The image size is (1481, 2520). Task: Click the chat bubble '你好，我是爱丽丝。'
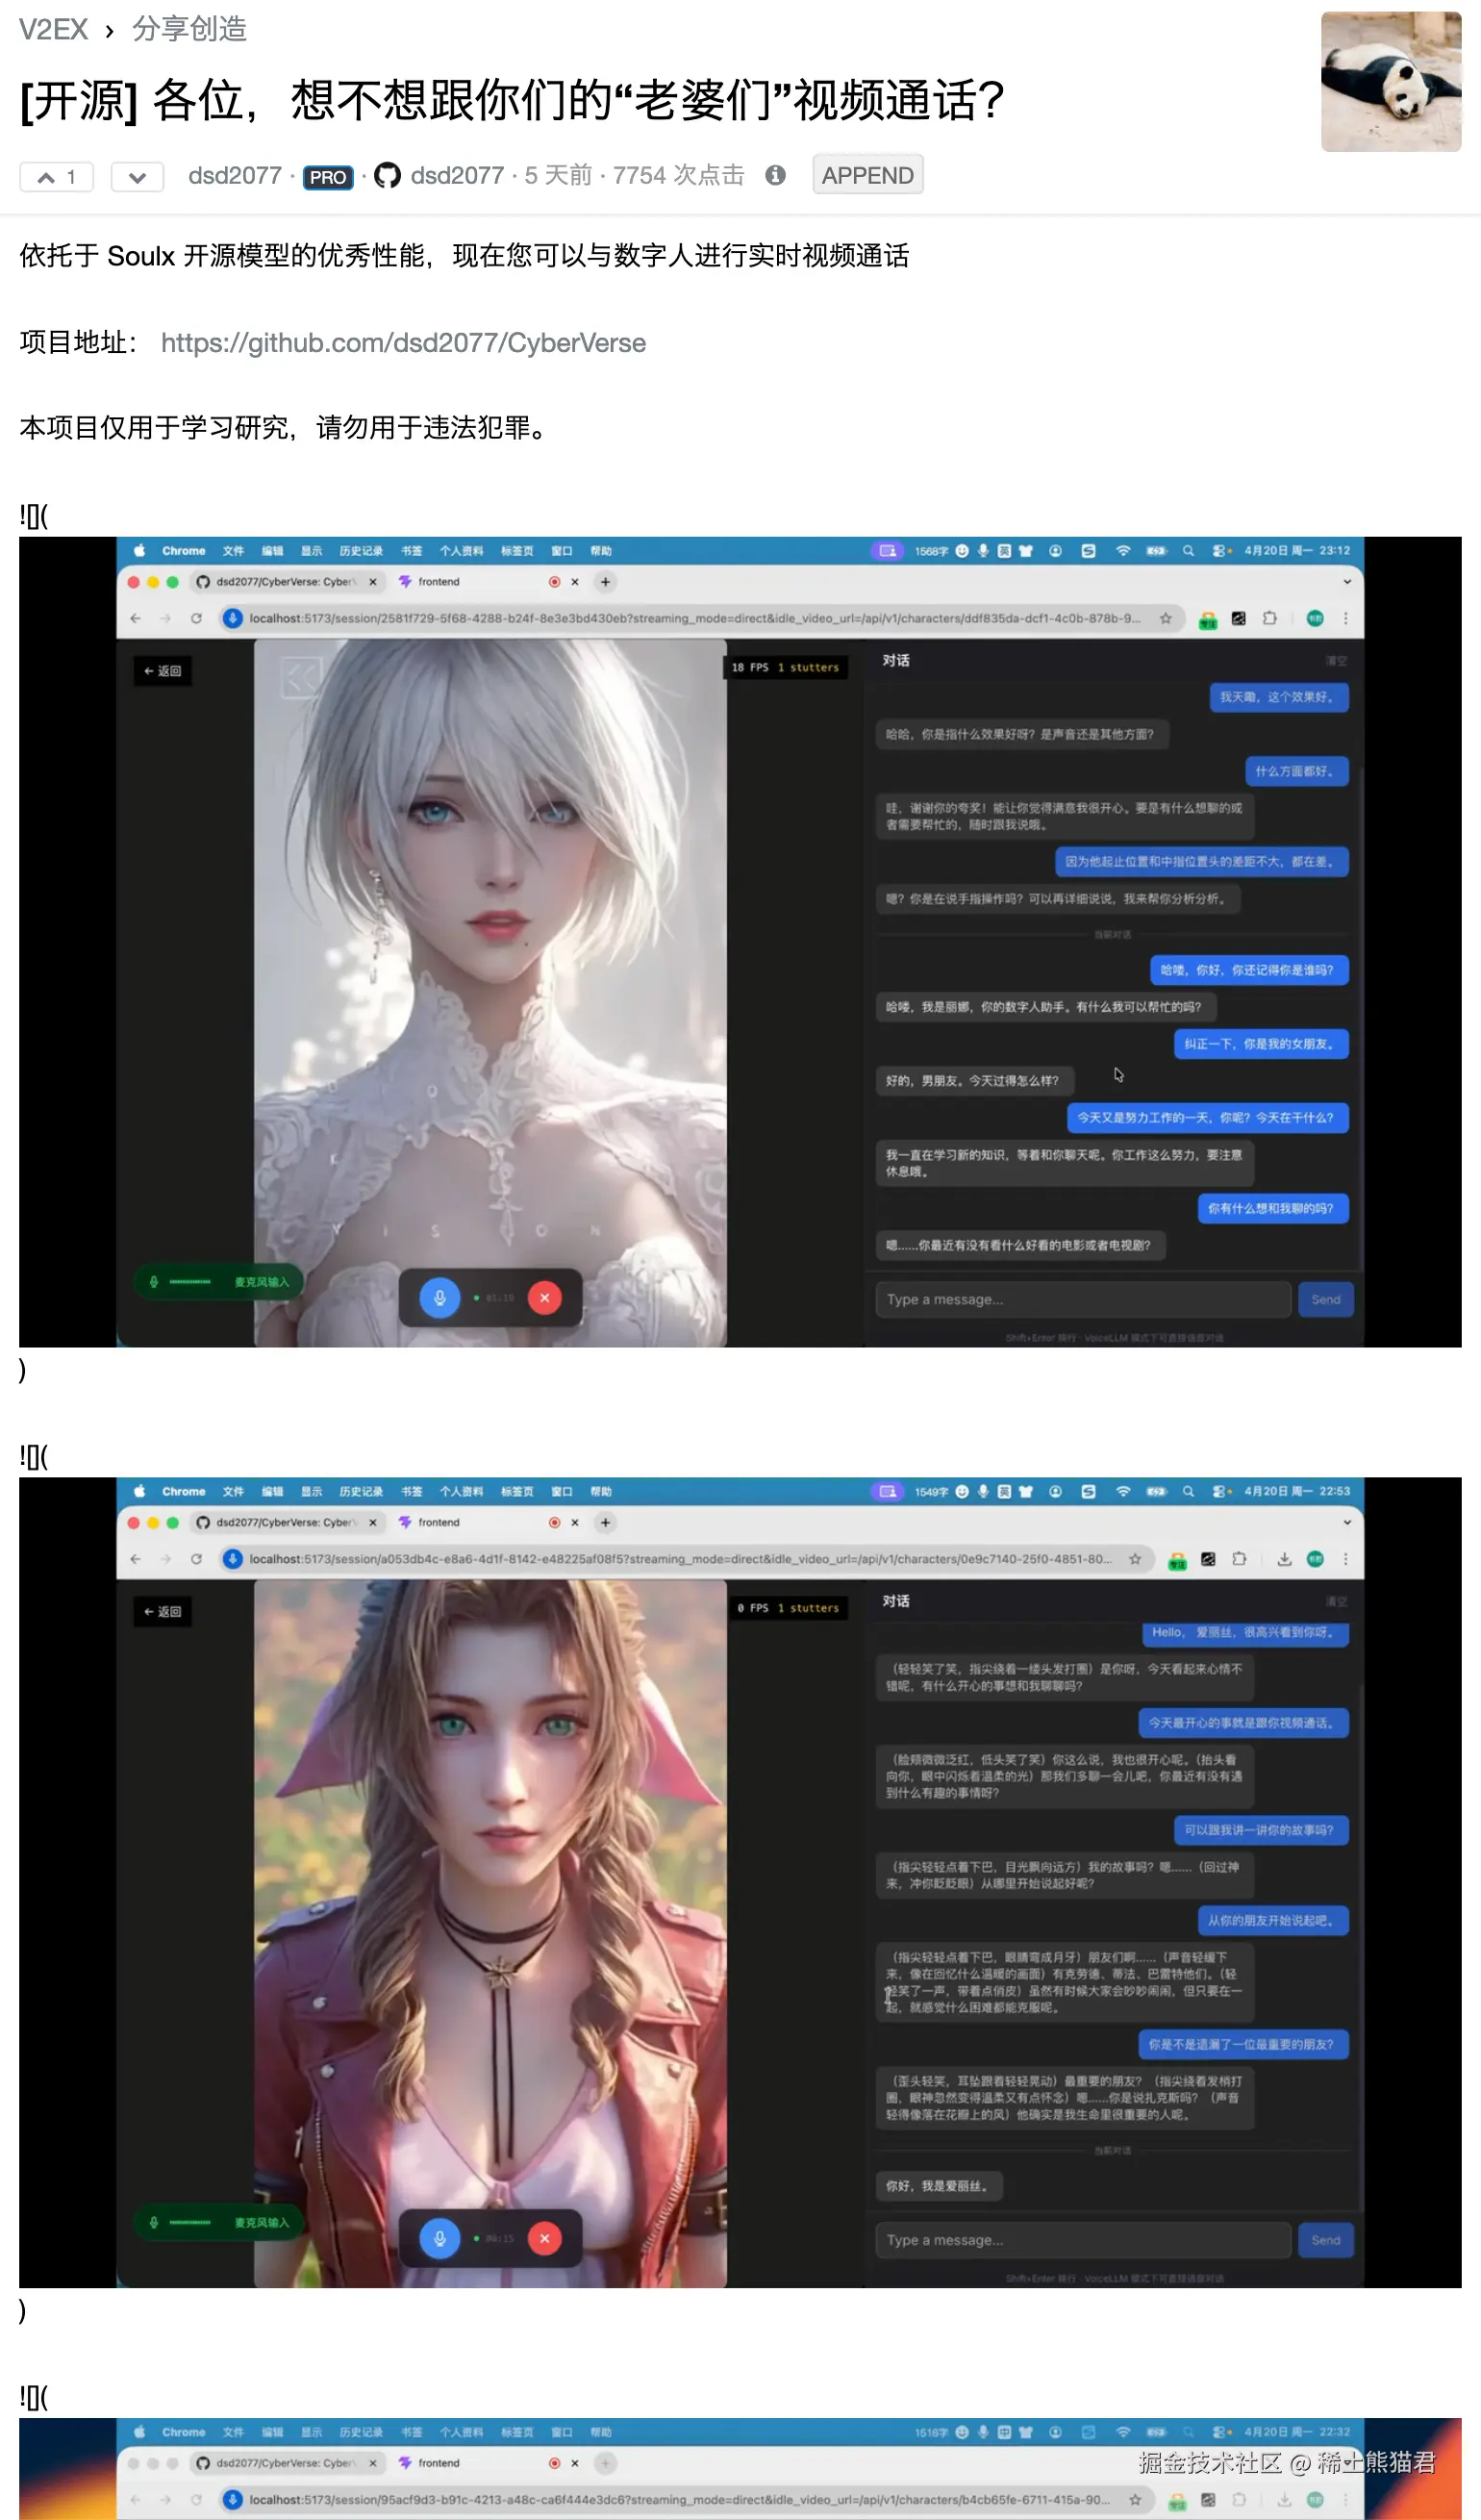point(939,2187)
